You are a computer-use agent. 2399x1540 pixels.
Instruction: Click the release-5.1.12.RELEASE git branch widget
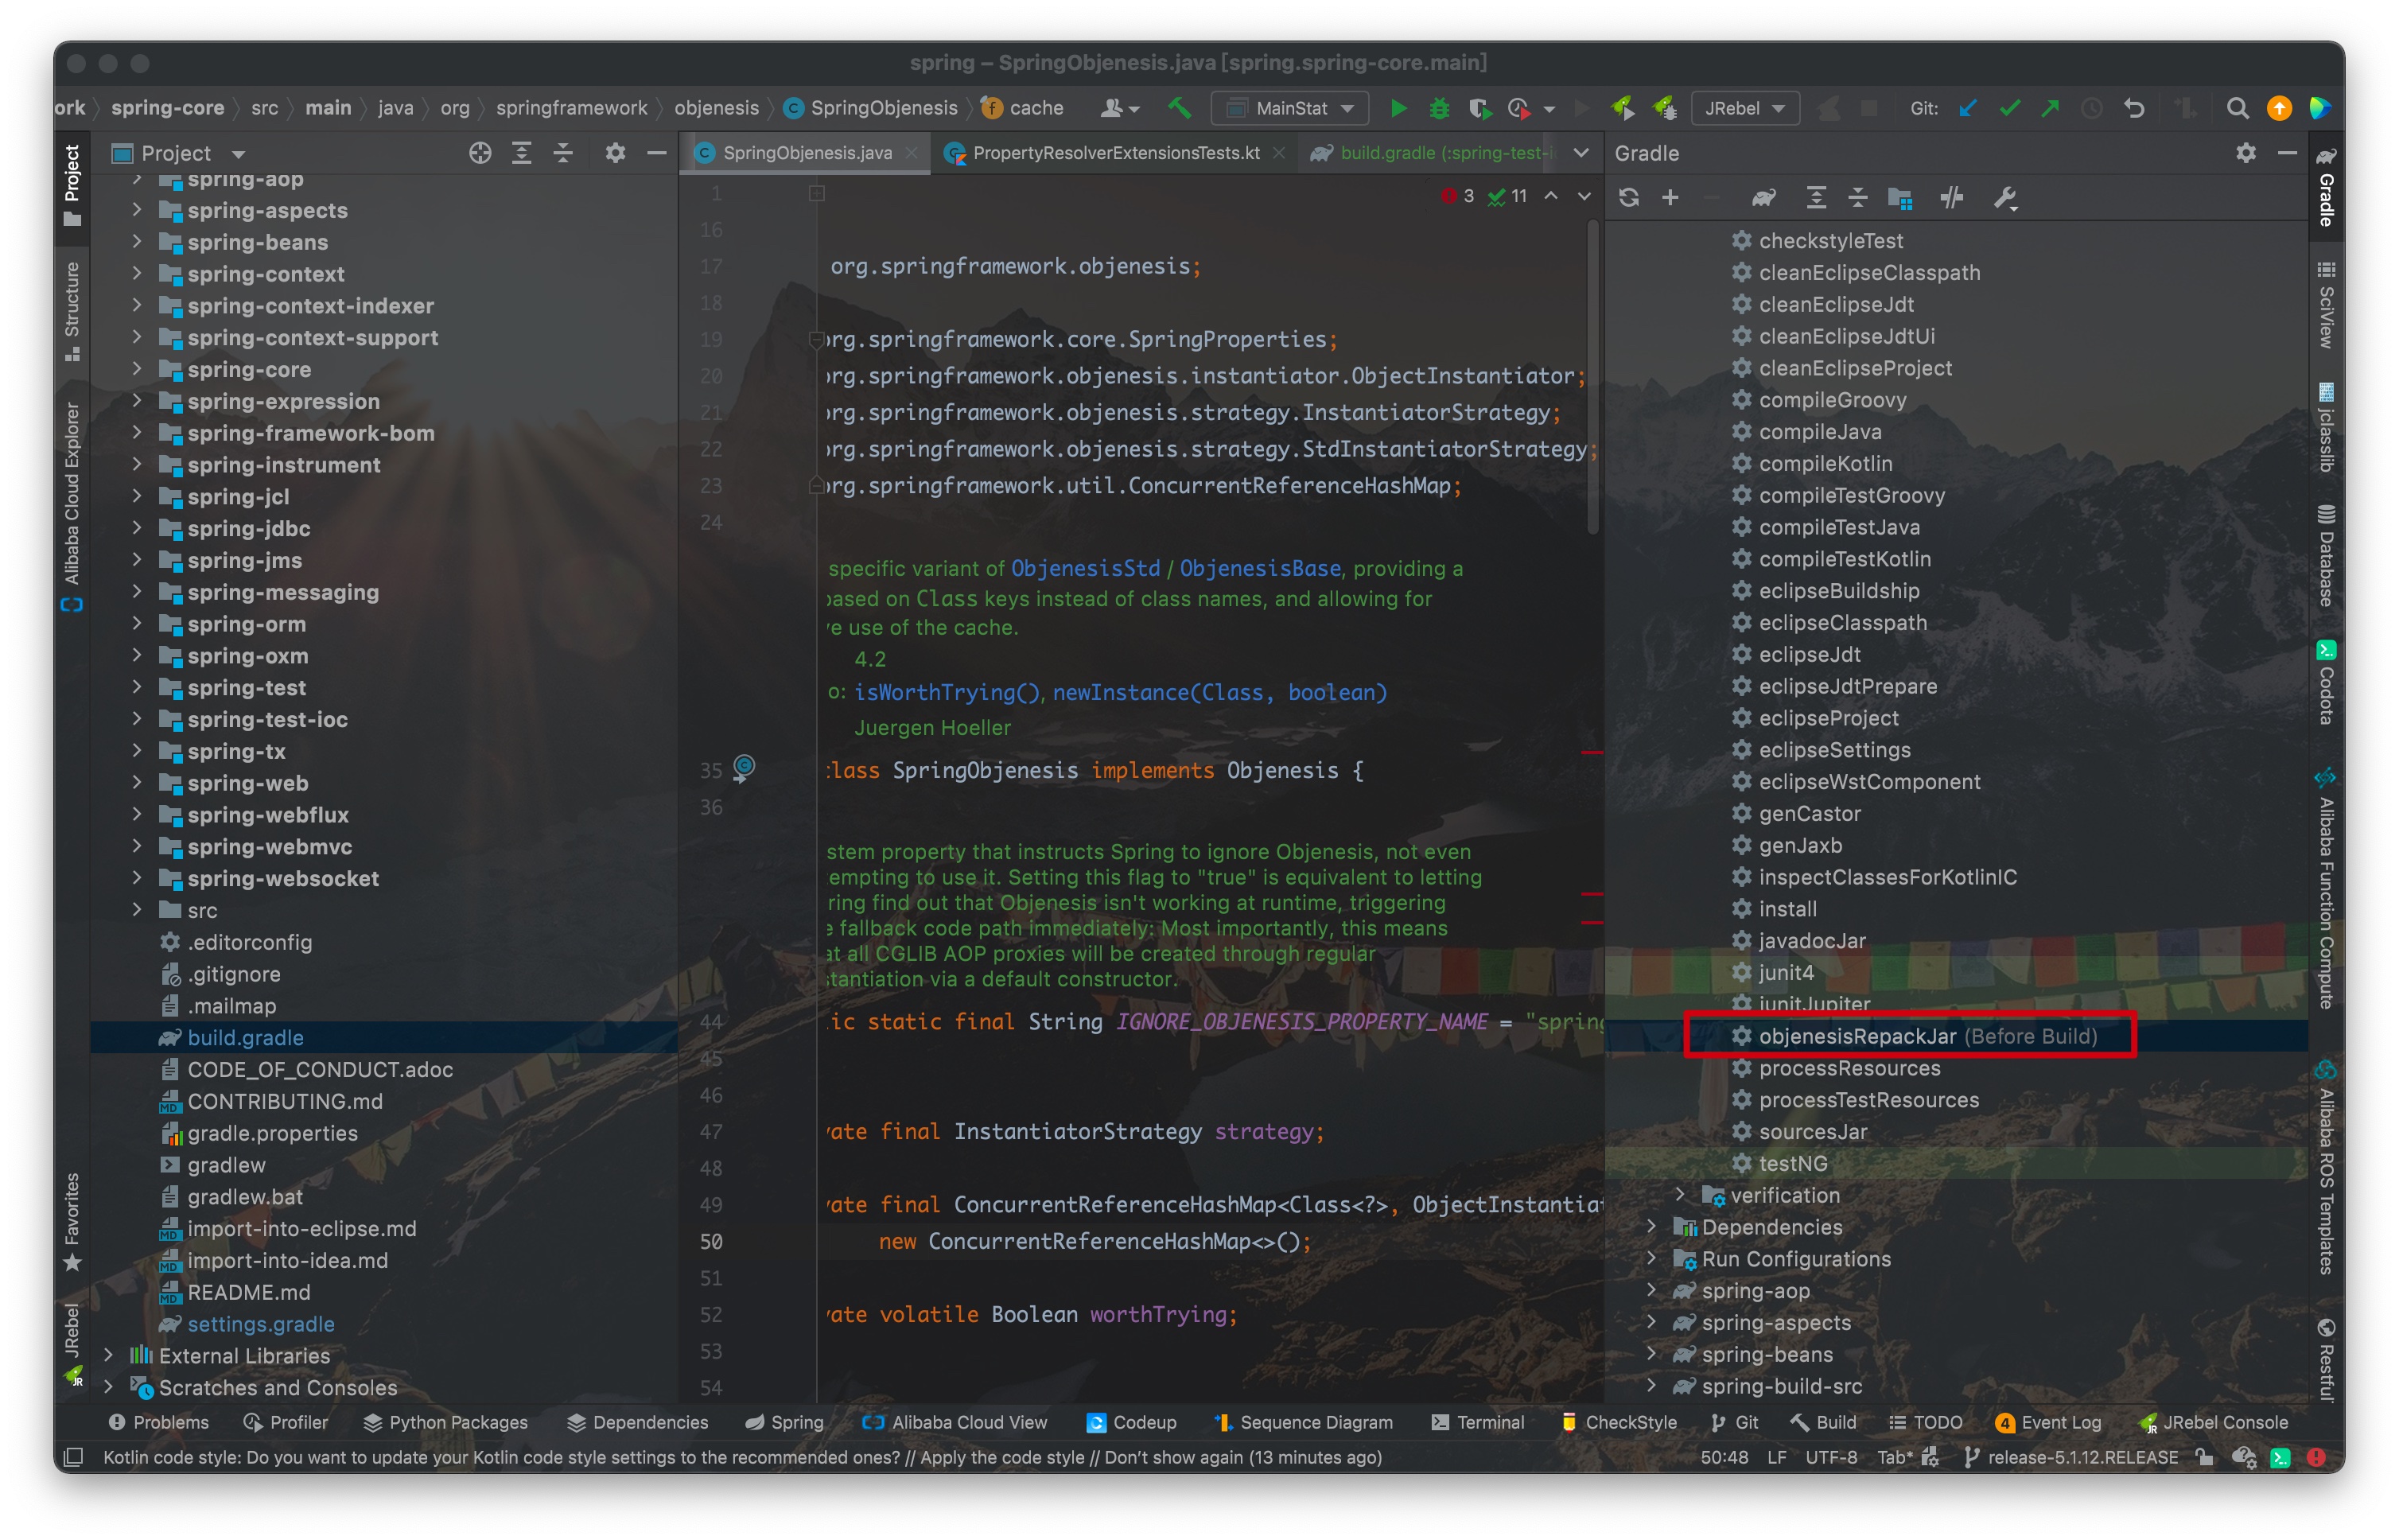point(2071,1457)
